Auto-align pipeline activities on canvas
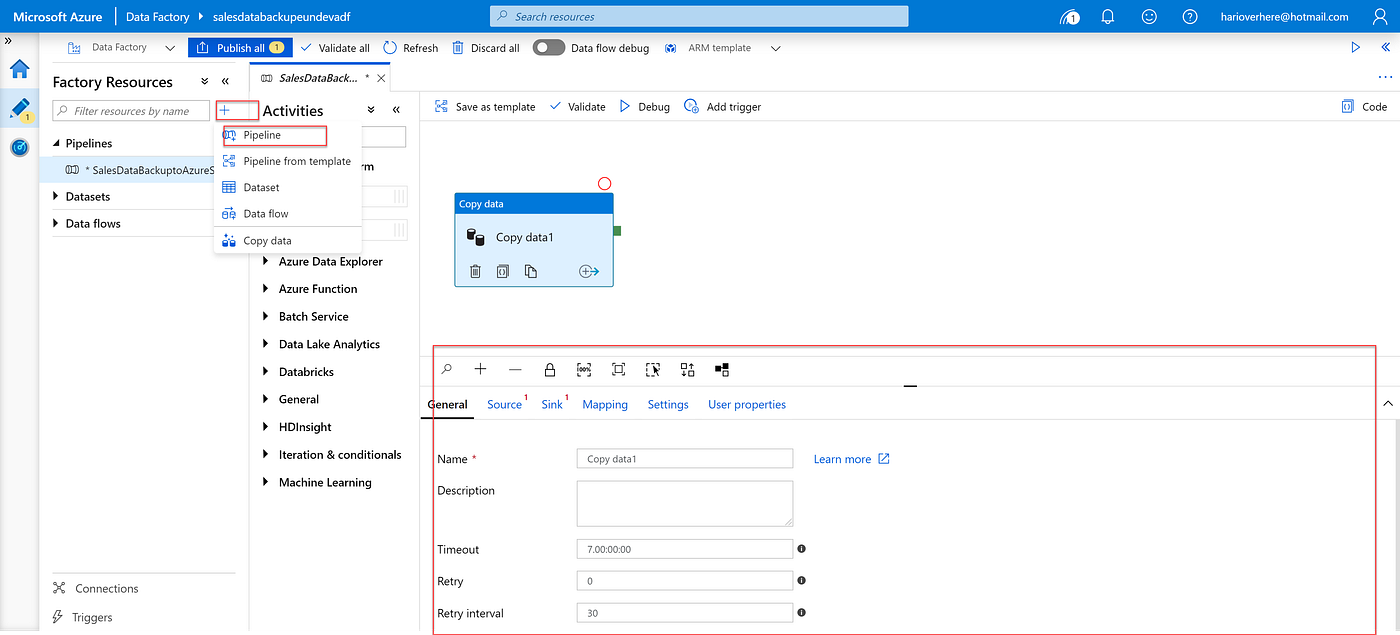The height and width of the screenshot is (635, 1400). pos(687,369)
